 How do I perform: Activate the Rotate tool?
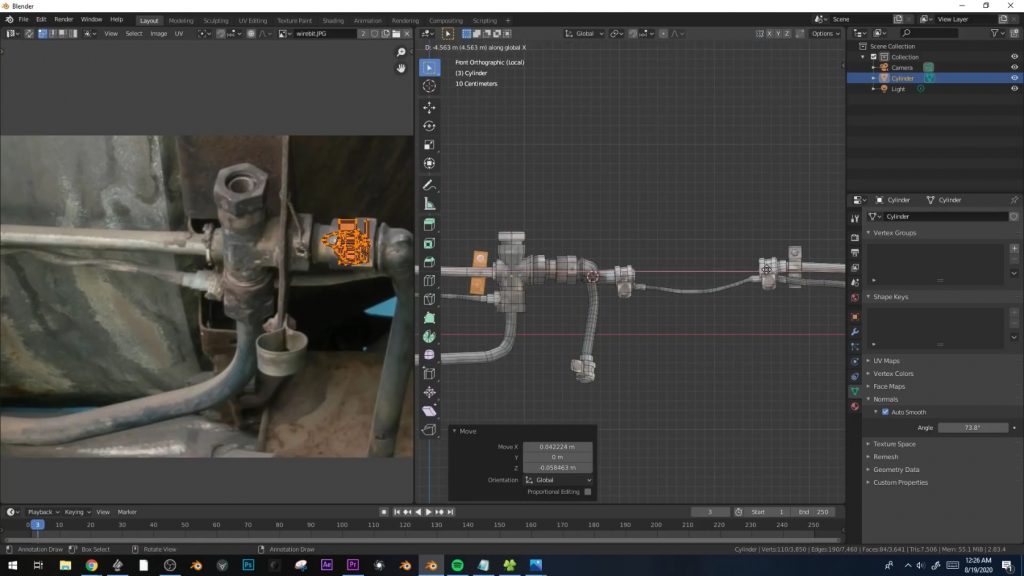click(429, 126)
